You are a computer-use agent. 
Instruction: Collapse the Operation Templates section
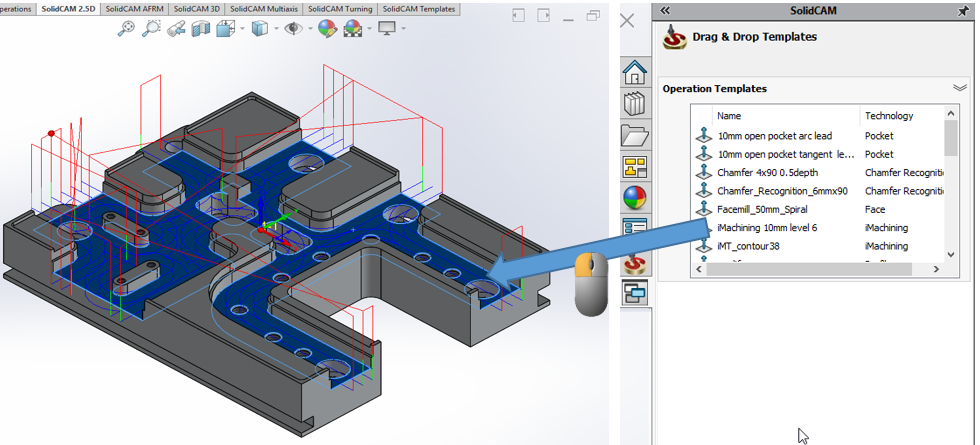(959, 88)
